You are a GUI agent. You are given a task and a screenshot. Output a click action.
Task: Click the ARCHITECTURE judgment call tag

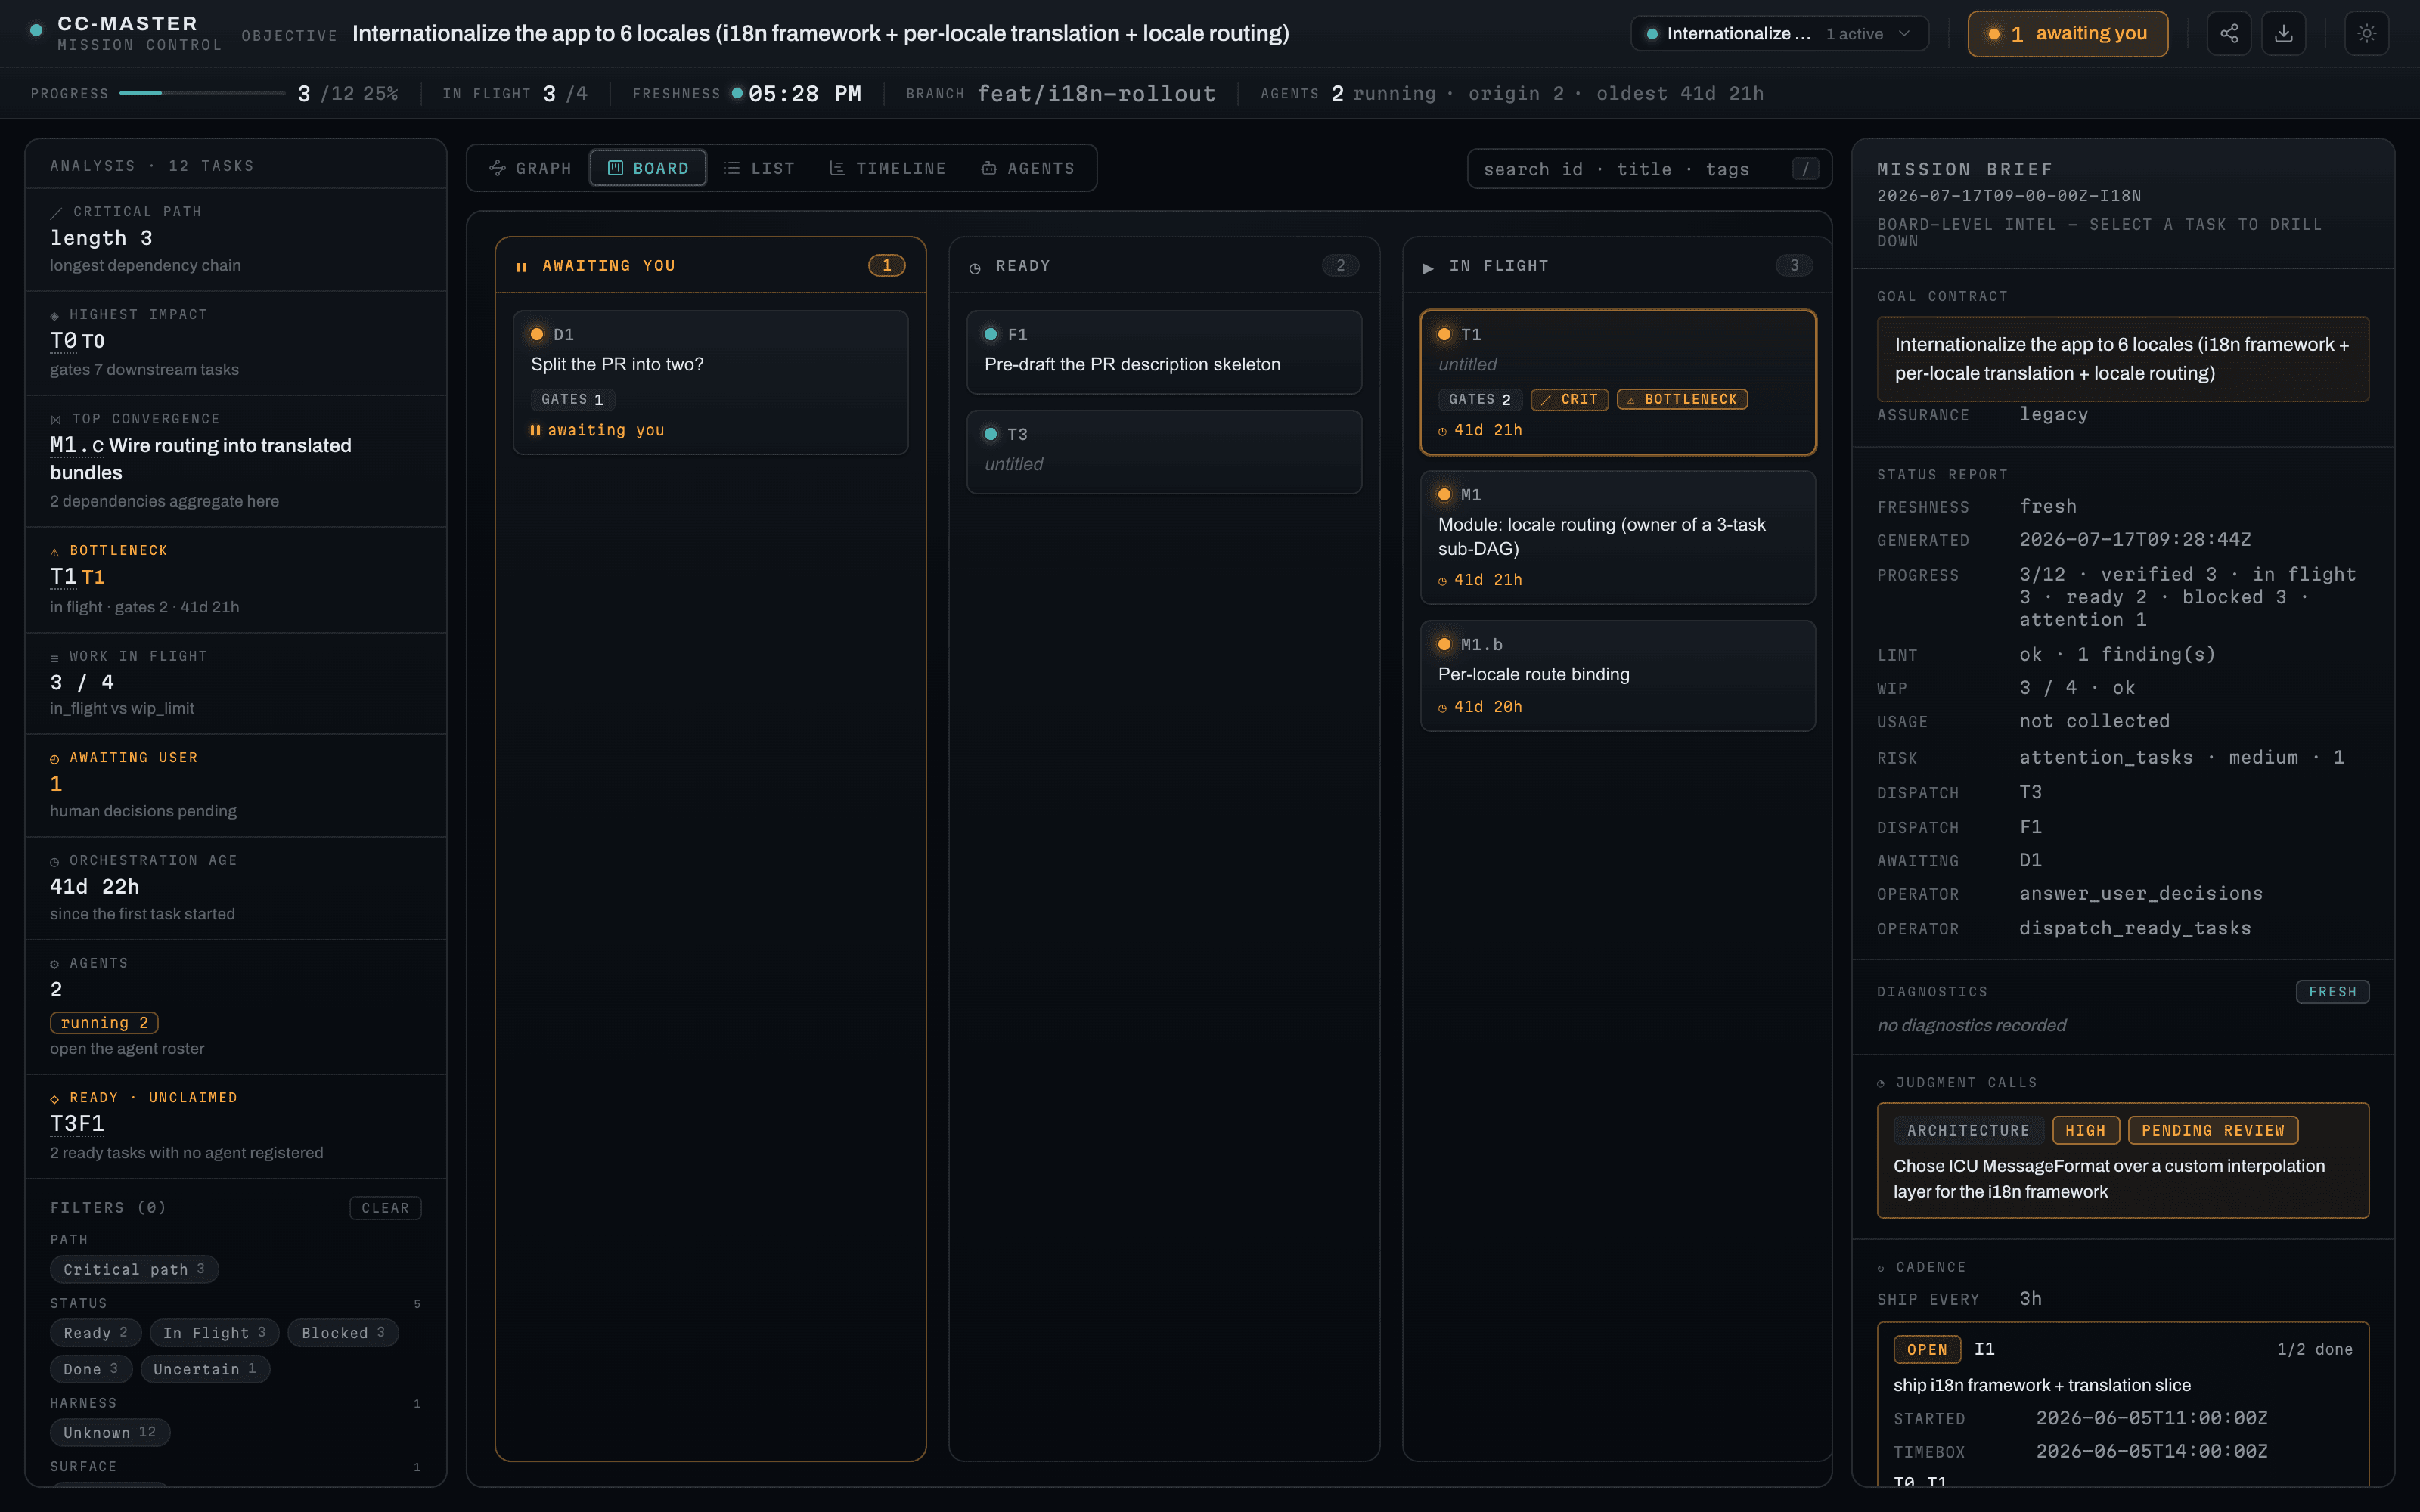click(1968, 1130)
